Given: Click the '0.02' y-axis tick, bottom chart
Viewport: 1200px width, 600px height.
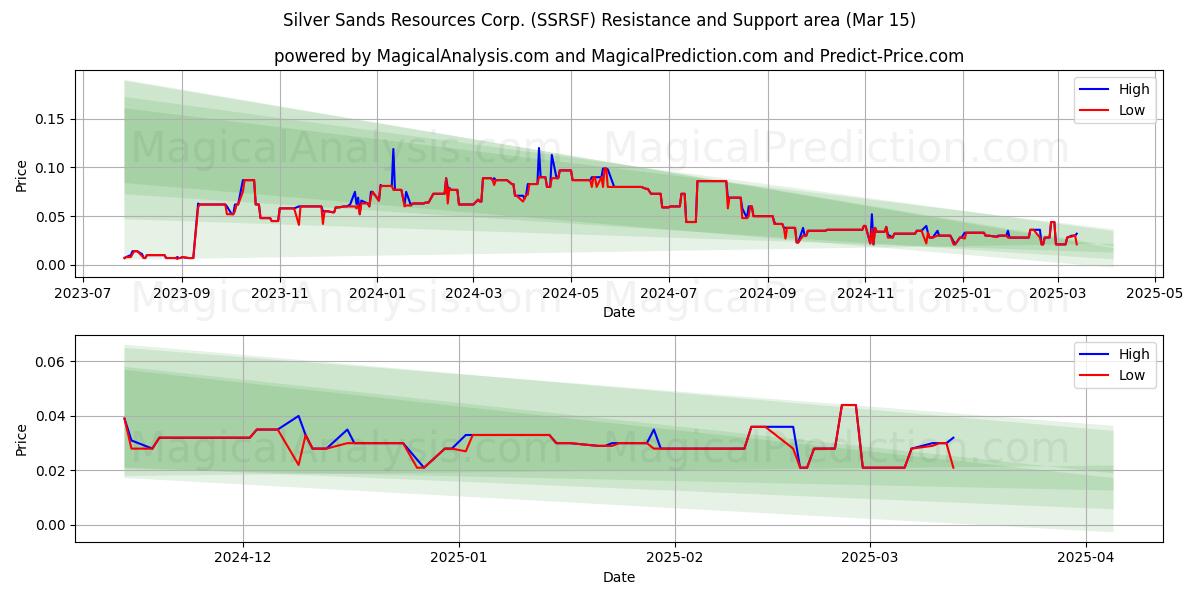Looking at the screenshot, I should click(52, 471).
